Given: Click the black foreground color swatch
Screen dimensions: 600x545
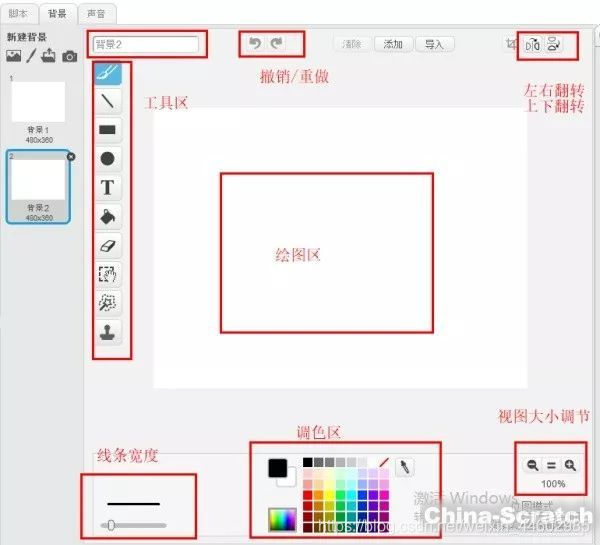Looking at the screenshot, I should click(x=278, y=468).
